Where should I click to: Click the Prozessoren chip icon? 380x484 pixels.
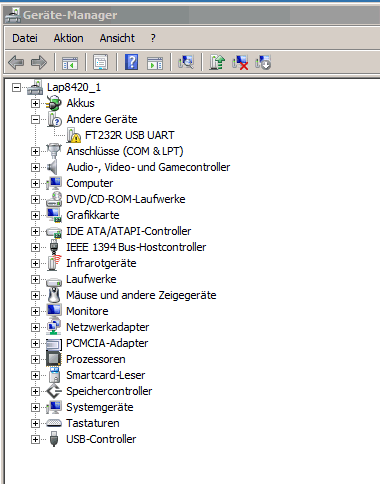click(x=54, y=359)
